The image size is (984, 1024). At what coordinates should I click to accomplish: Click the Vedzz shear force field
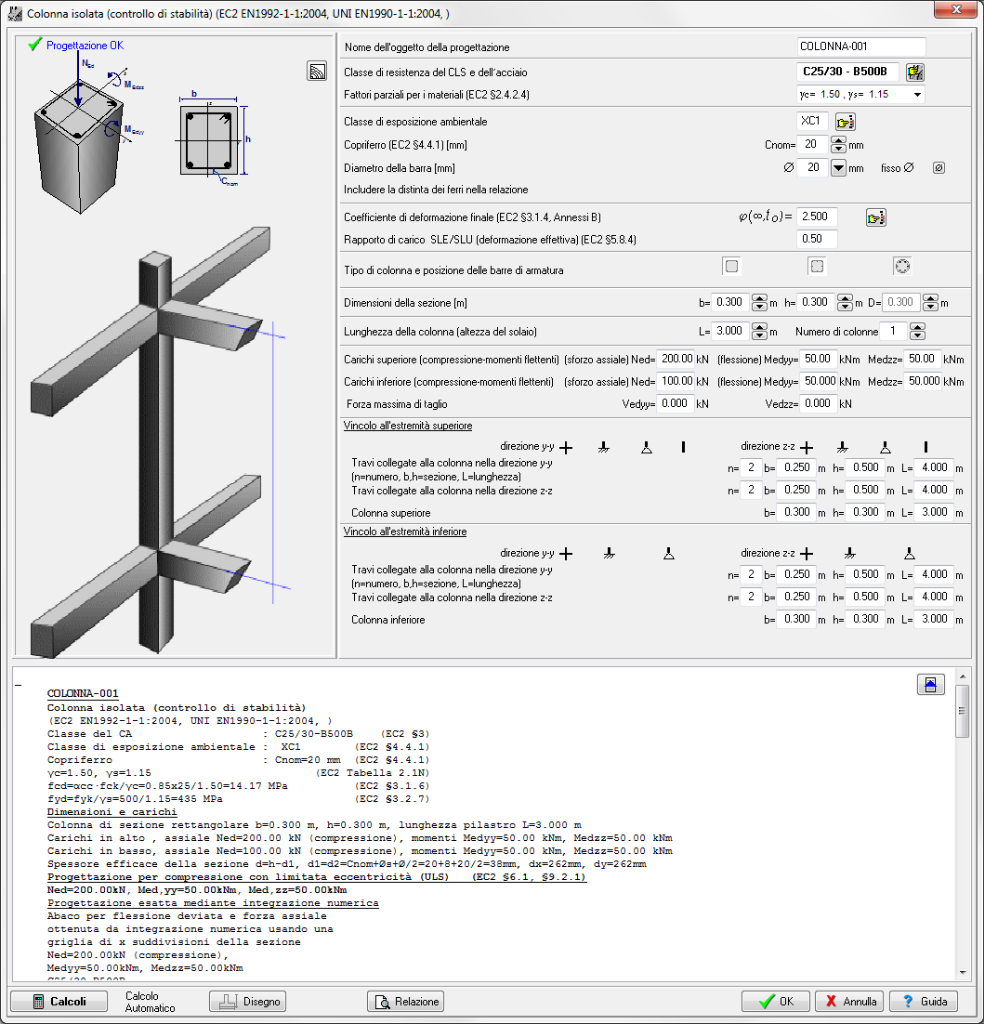[x=818, y=404]
